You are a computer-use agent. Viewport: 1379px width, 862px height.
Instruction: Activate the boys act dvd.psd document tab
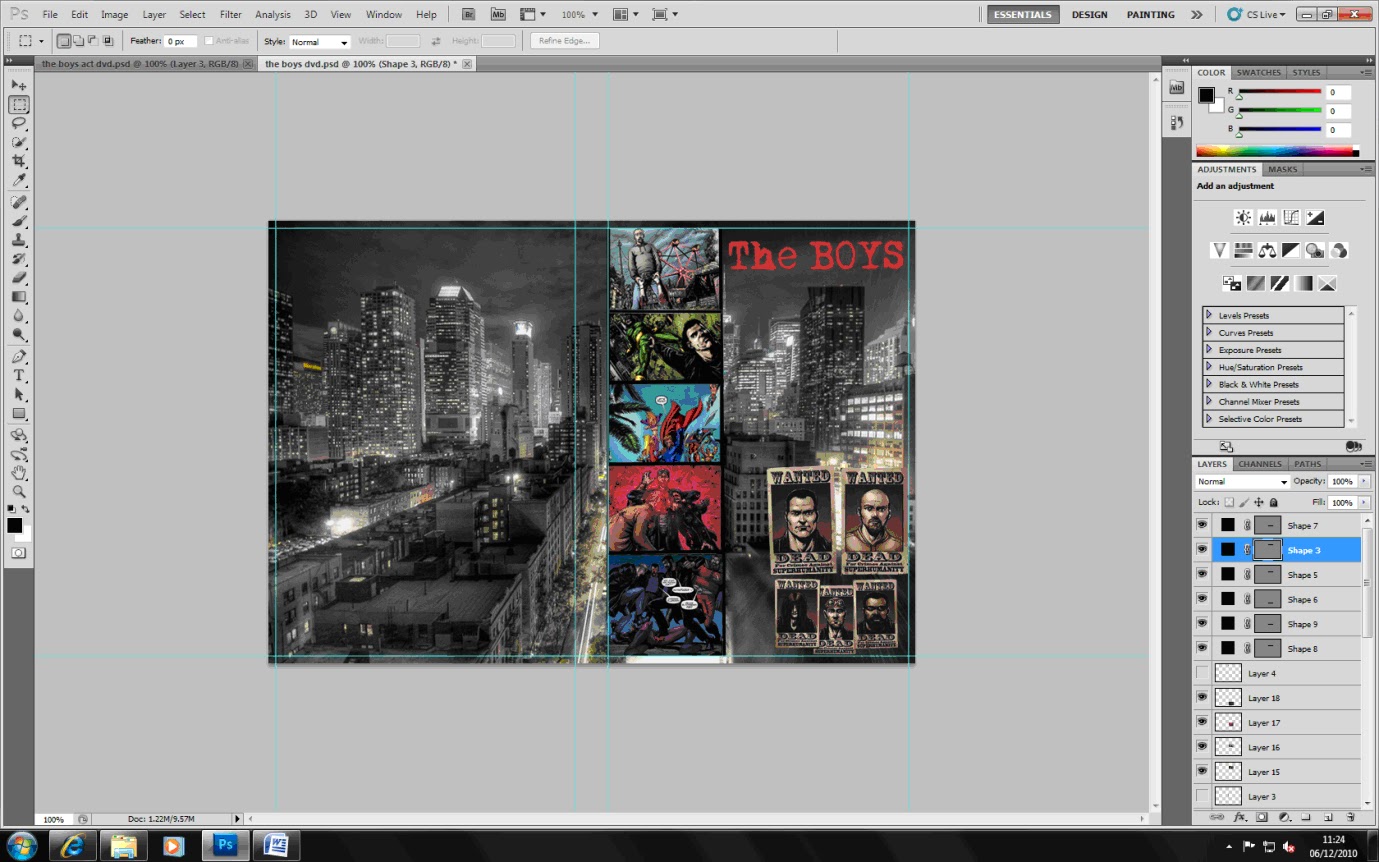click(140, 63)
